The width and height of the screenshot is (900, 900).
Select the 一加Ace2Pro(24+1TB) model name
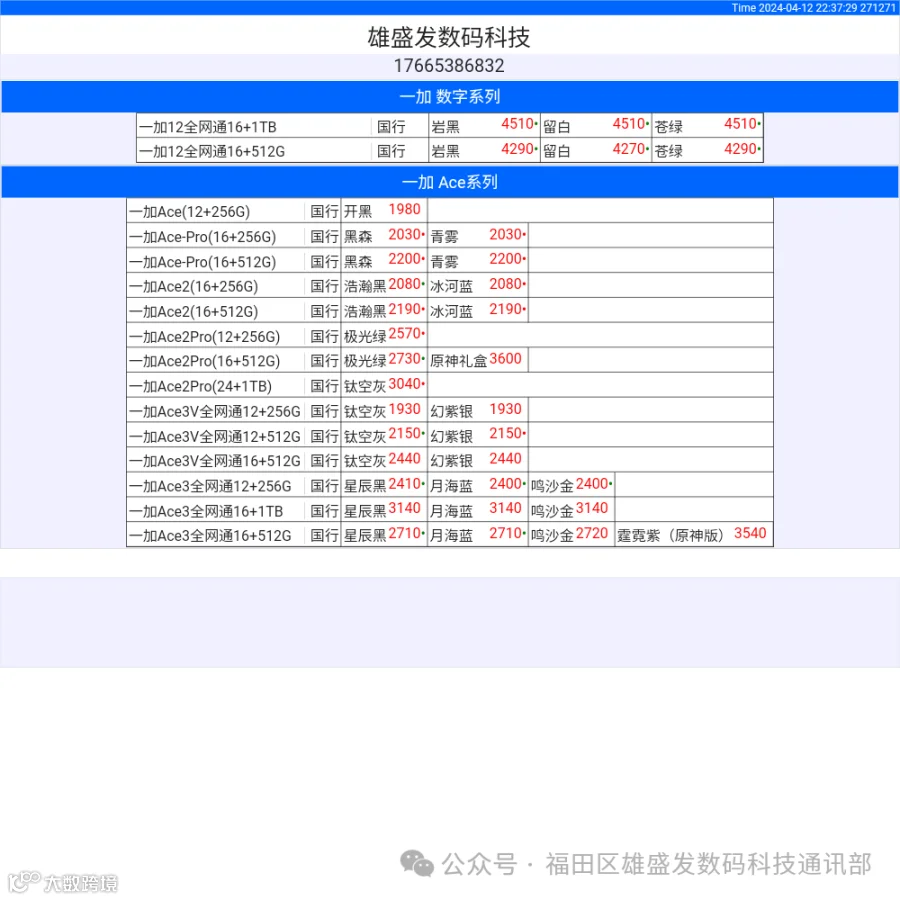(200, 387)
